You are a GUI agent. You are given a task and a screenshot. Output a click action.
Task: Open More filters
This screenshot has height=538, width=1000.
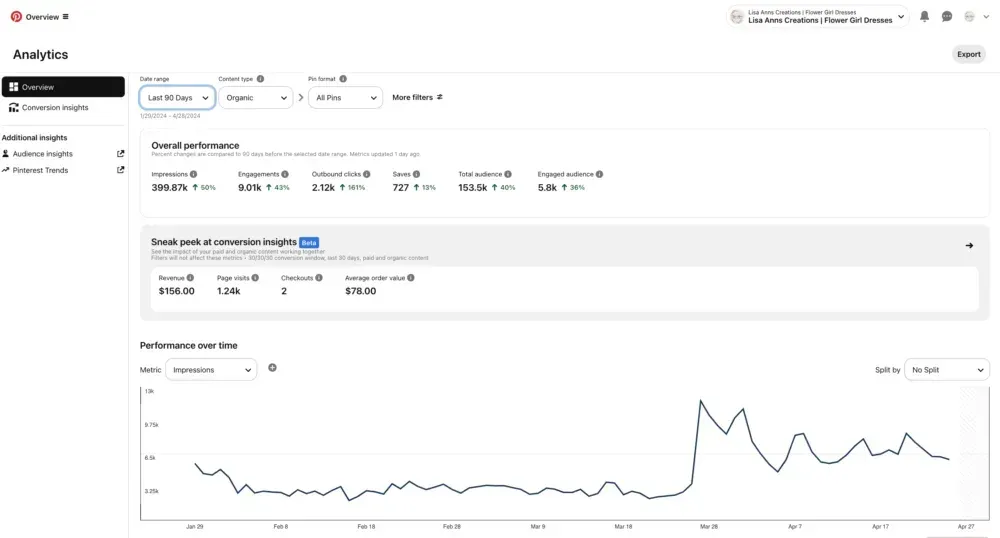click(x=417, y=98)
